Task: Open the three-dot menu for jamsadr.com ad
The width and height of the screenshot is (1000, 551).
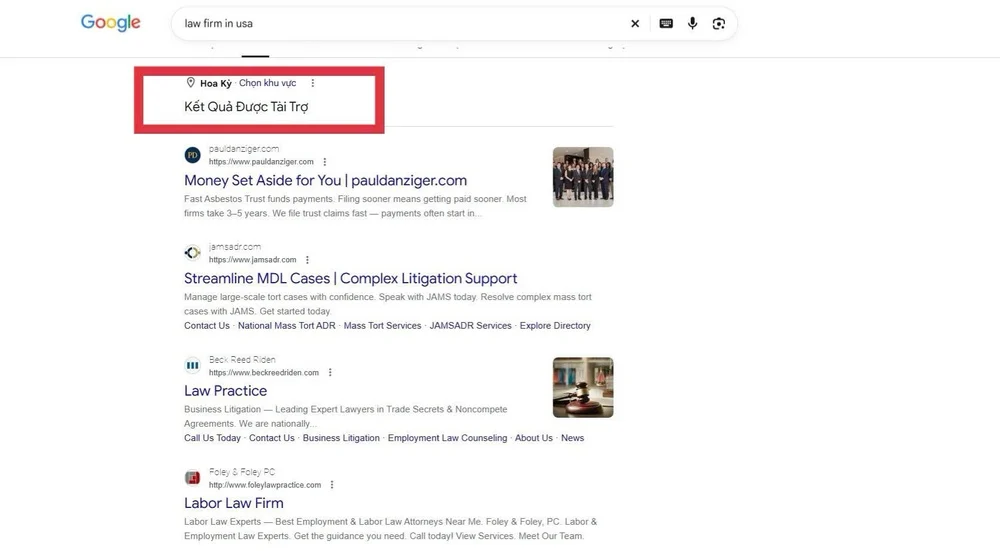Action: click(x=307, y=260)
